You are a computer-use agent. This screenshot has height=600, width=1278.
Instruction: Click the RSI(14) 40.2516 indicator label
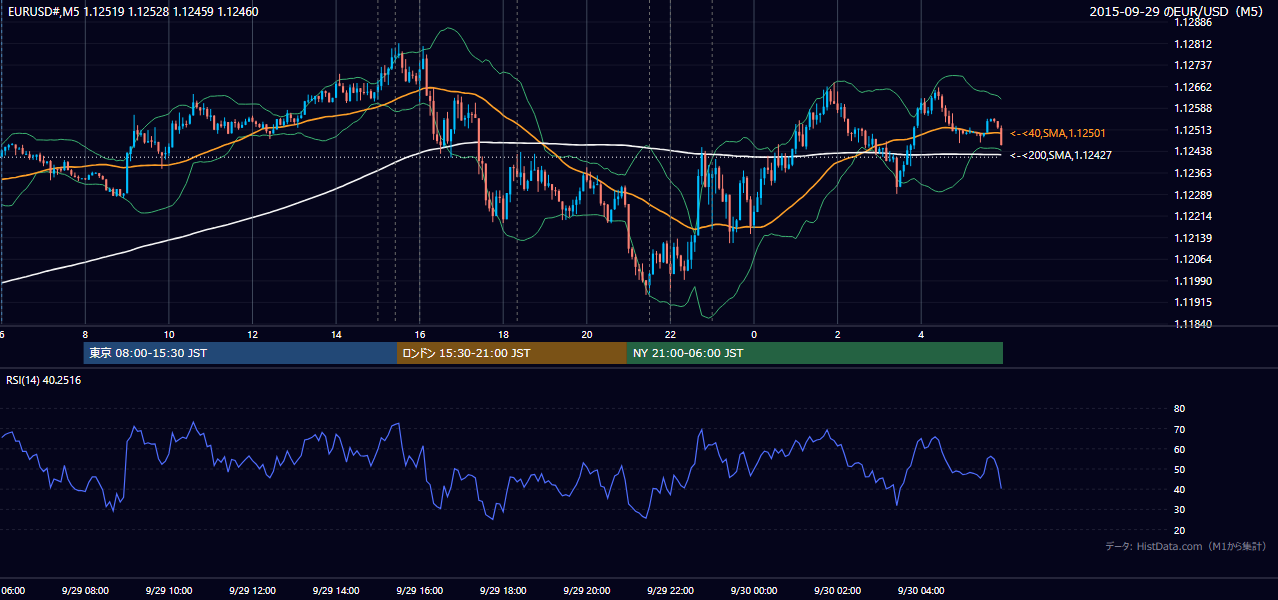44,380
